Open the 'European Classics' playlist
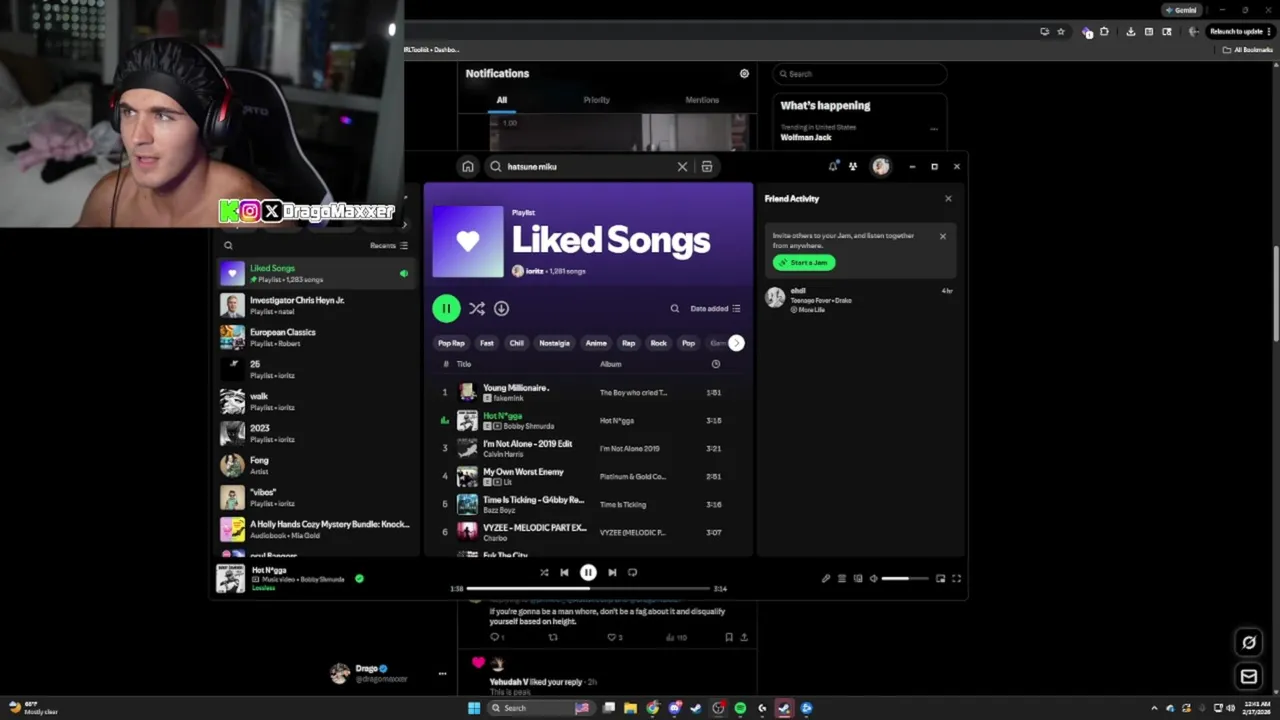This screenshot has width=1280, height=720. pos(315,337)
